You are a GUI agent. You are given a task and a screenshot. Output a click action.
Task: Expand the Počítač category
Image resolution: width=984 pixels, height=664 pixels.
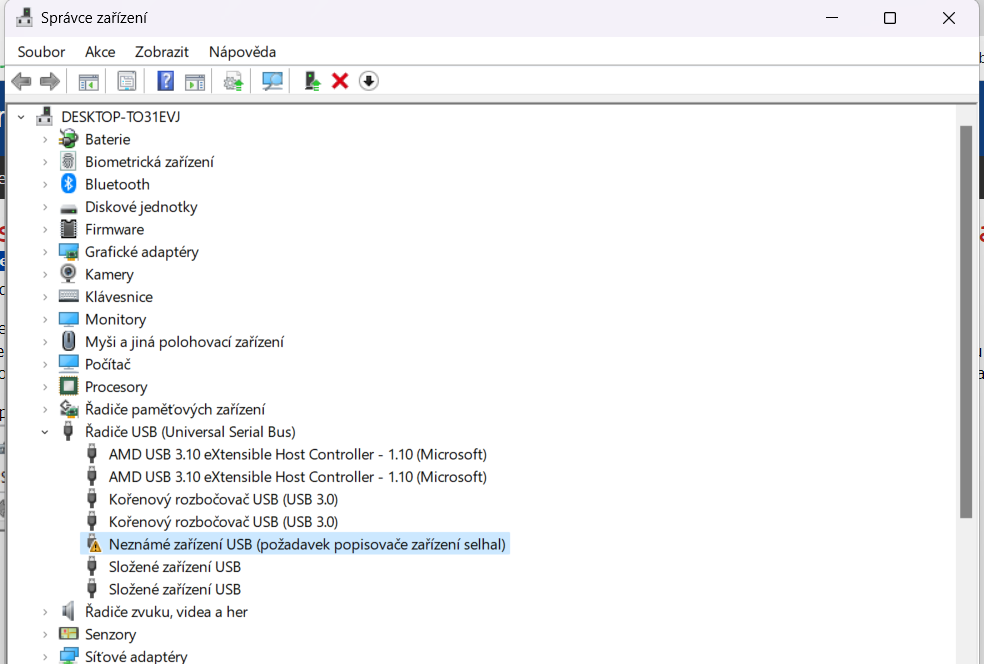point(45,365)
